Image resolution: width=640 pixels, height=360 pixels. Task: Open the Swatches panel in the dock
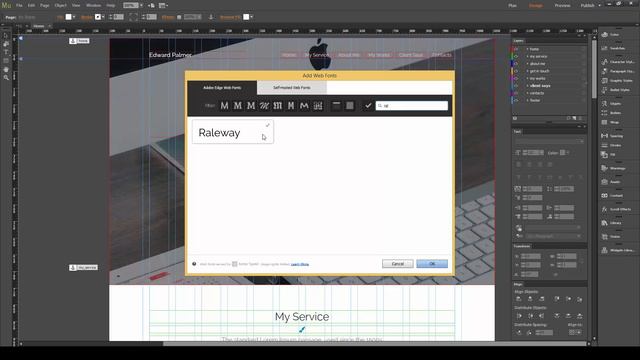coord(613,48)
